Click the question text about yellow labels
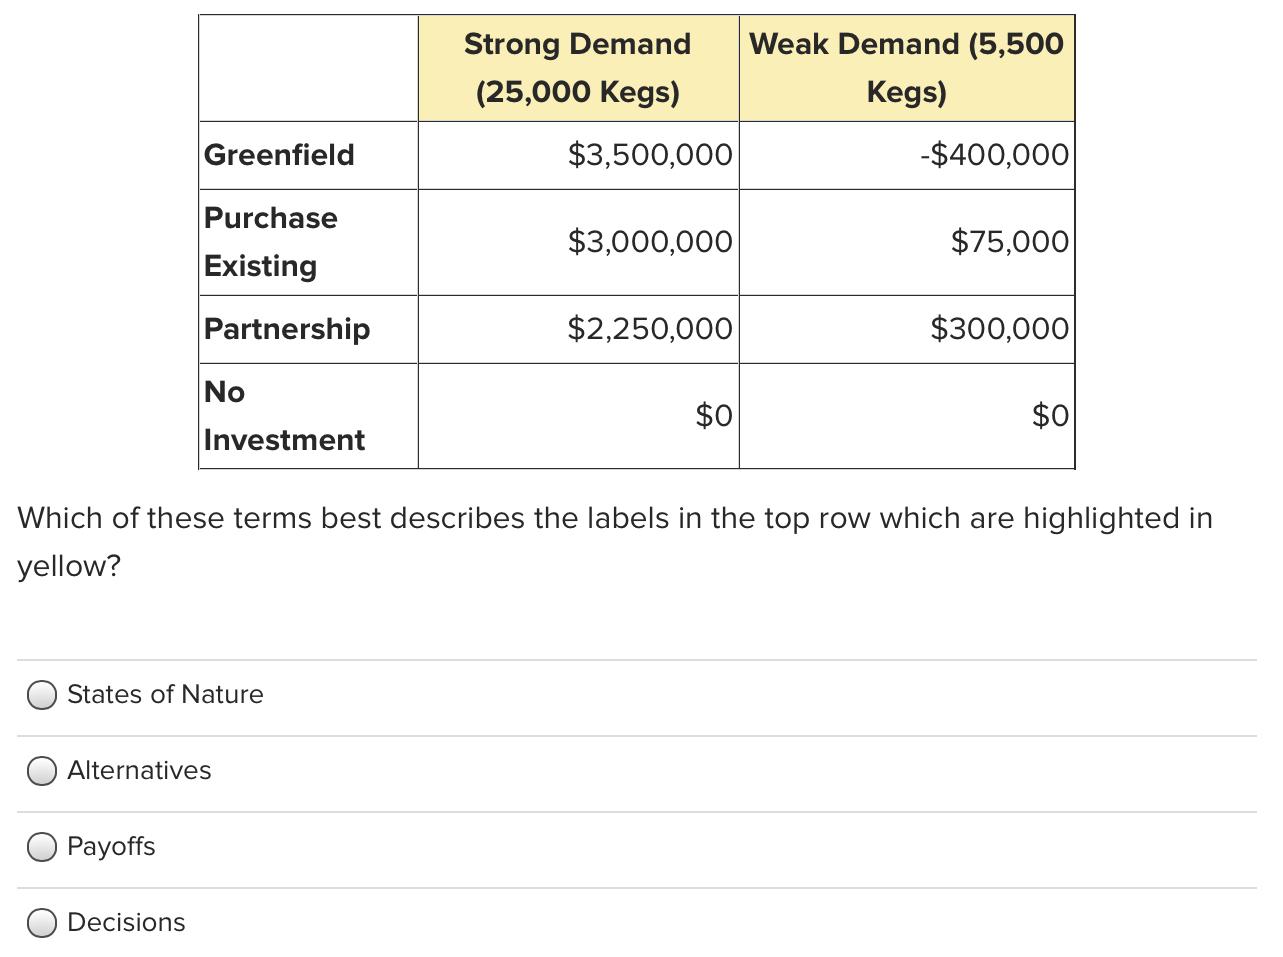The image size is (1283, 957). tap(615, 541)
